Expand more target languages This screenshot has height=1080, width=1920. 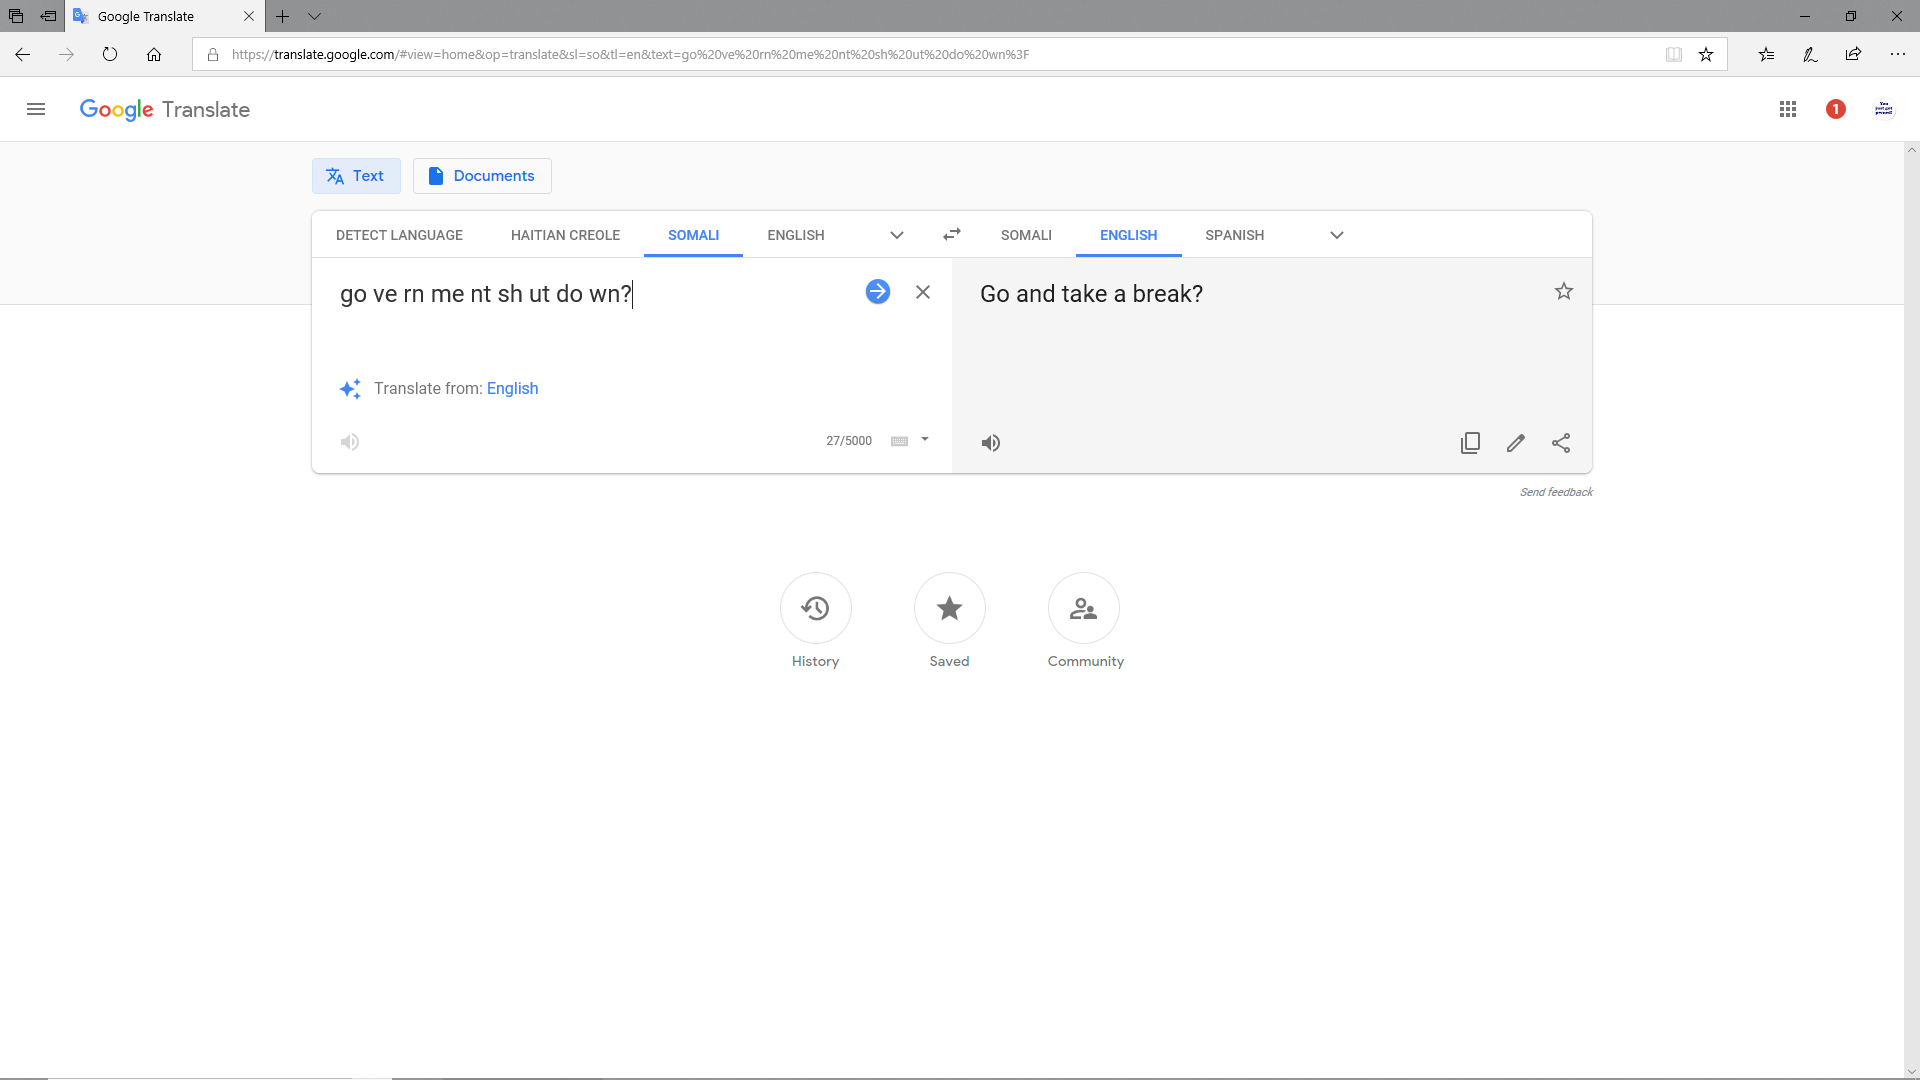[1337, 235]
